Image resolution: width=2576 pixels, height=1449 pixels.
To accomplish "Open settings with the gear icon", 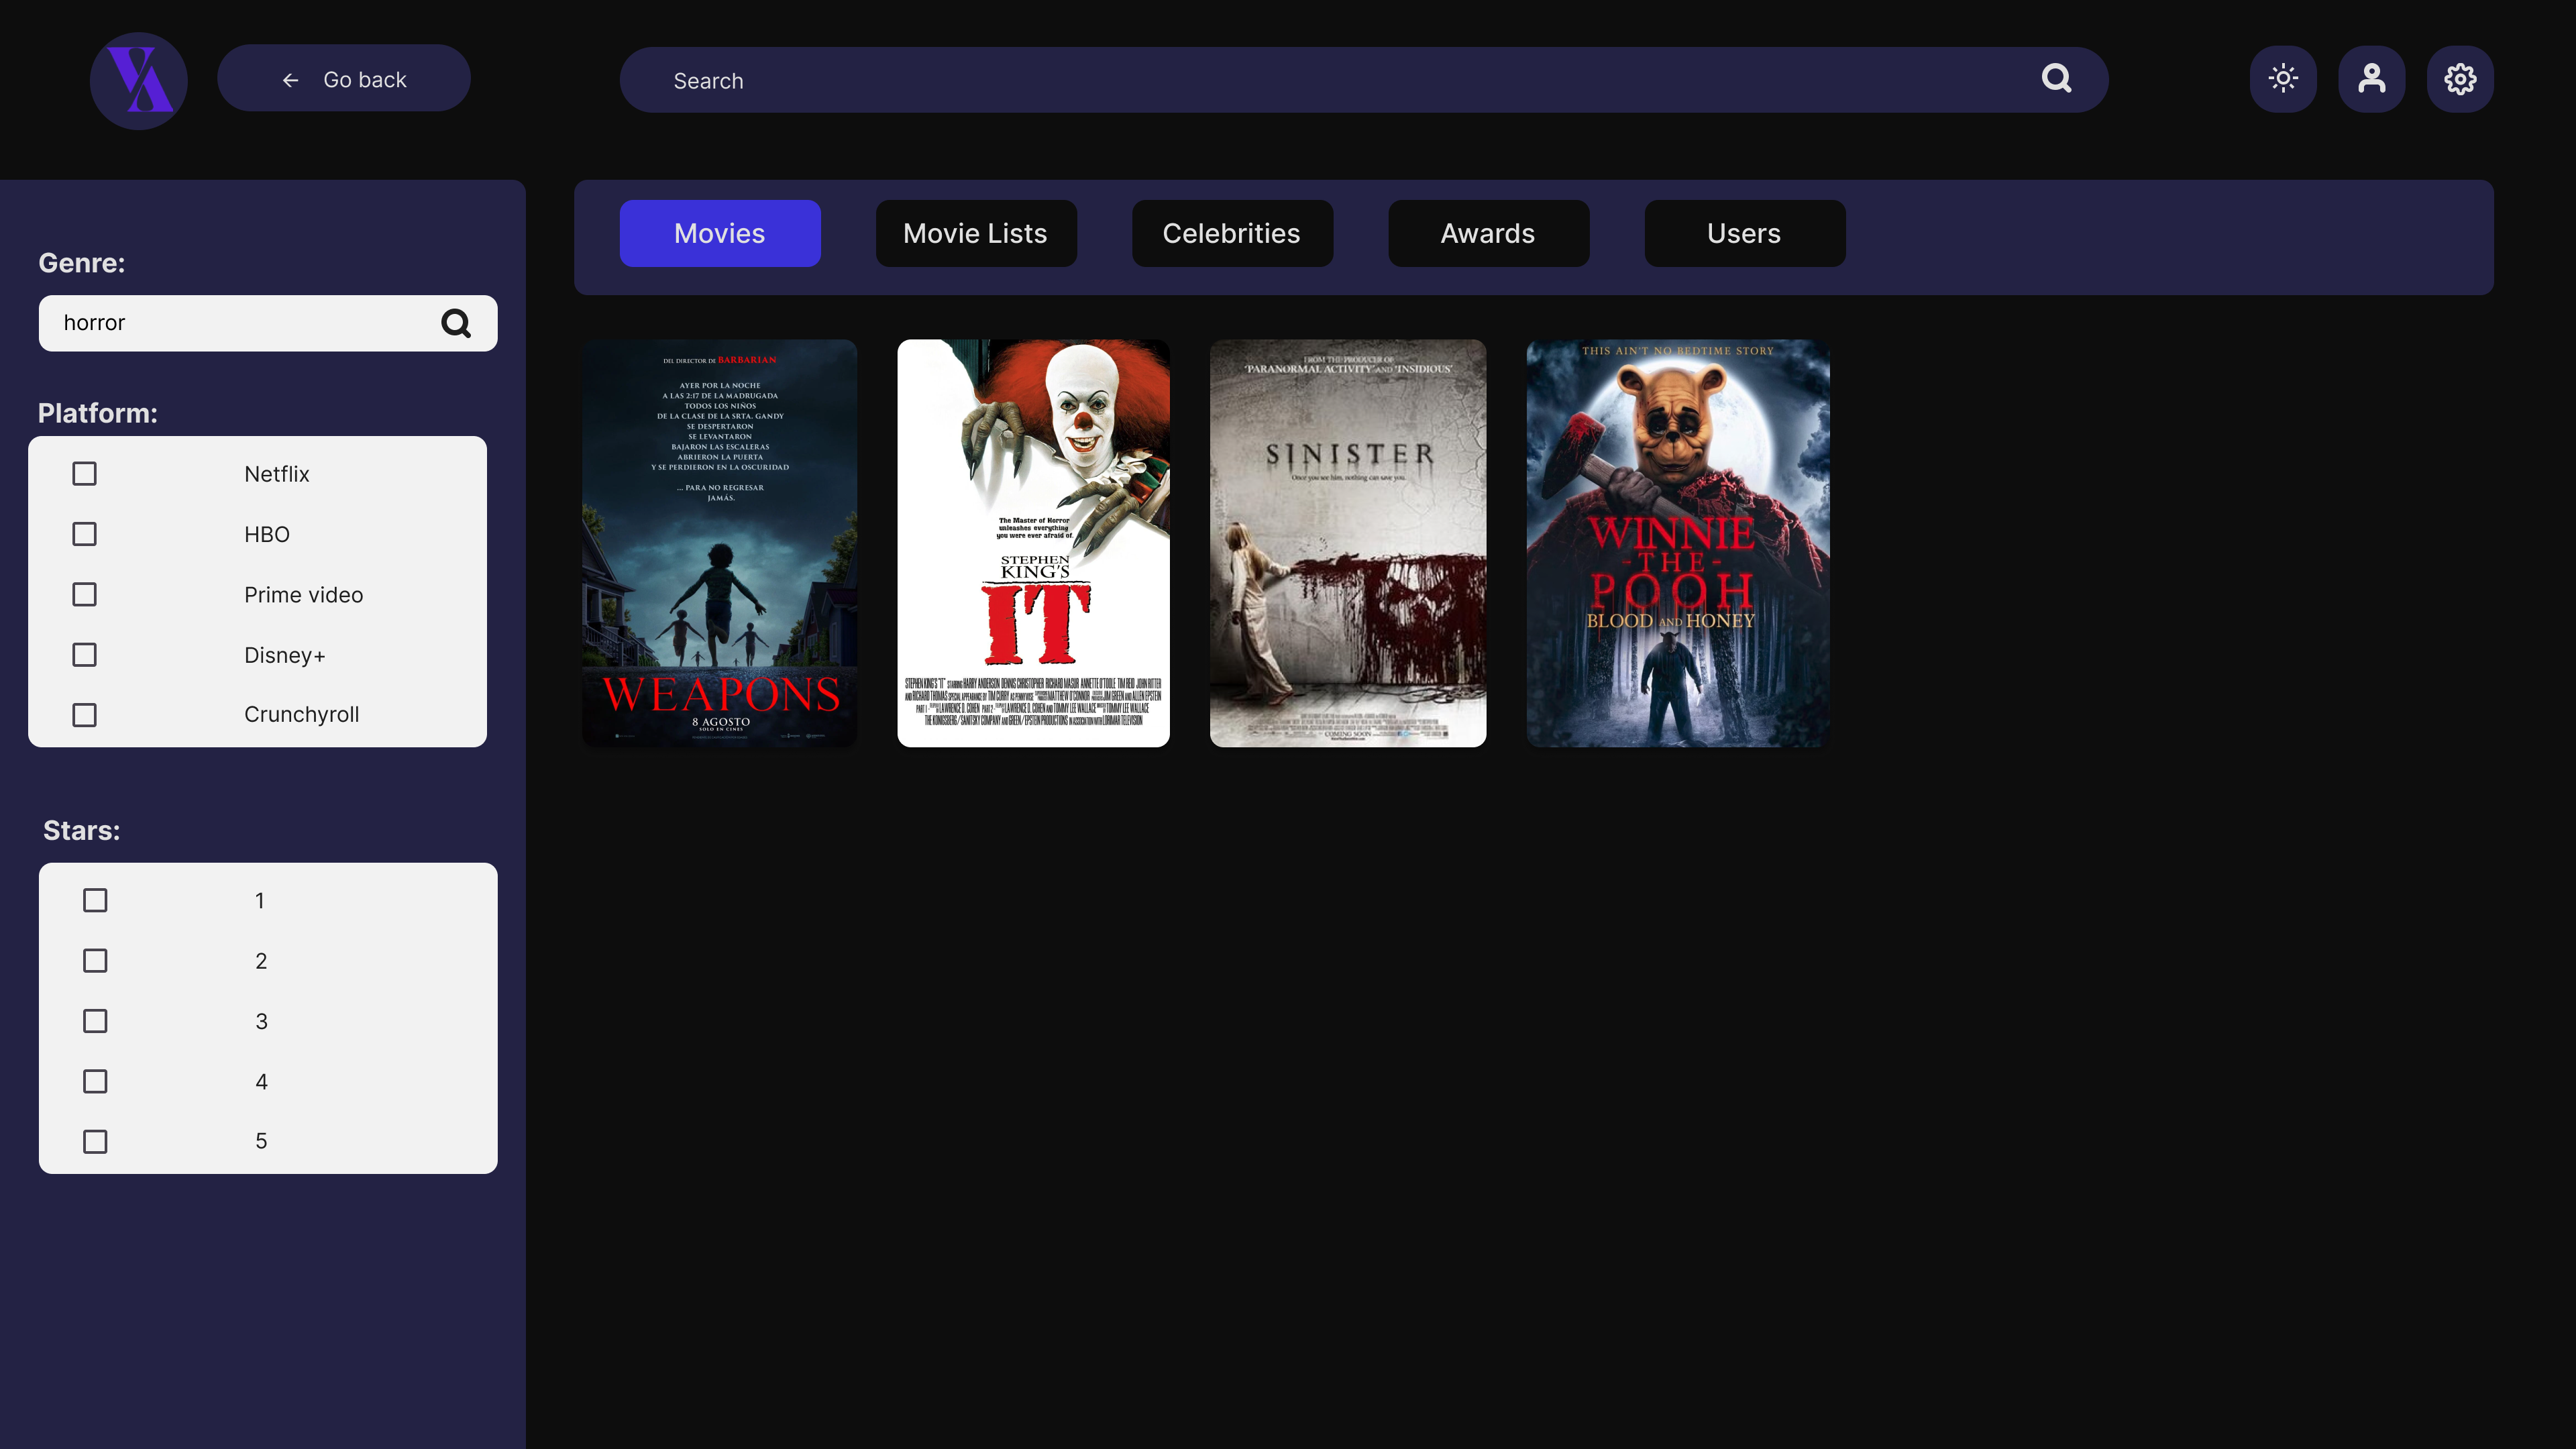I will [2460, 78].
